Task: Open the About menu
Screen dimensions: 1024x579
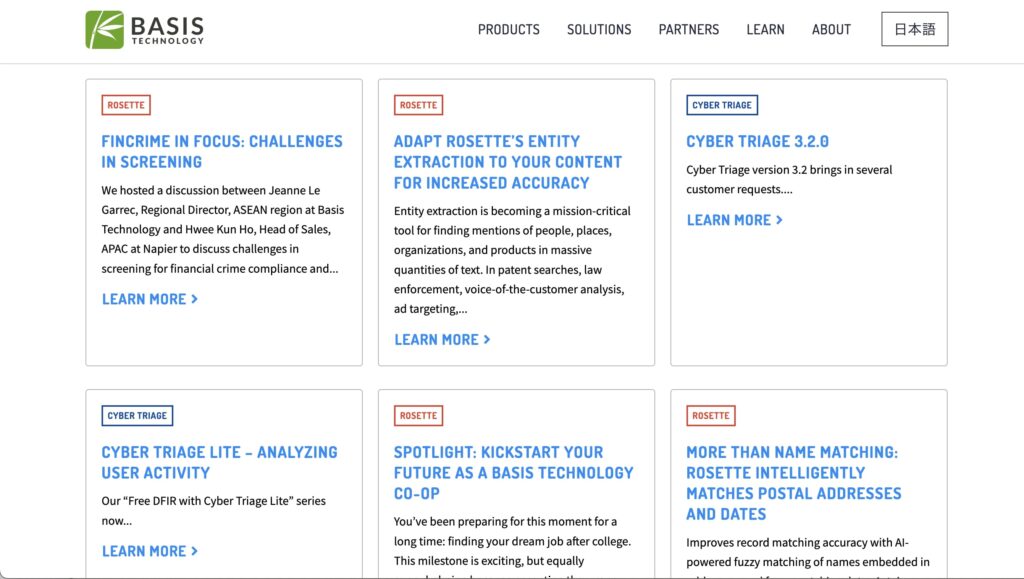Action: [x=831, y=30]
